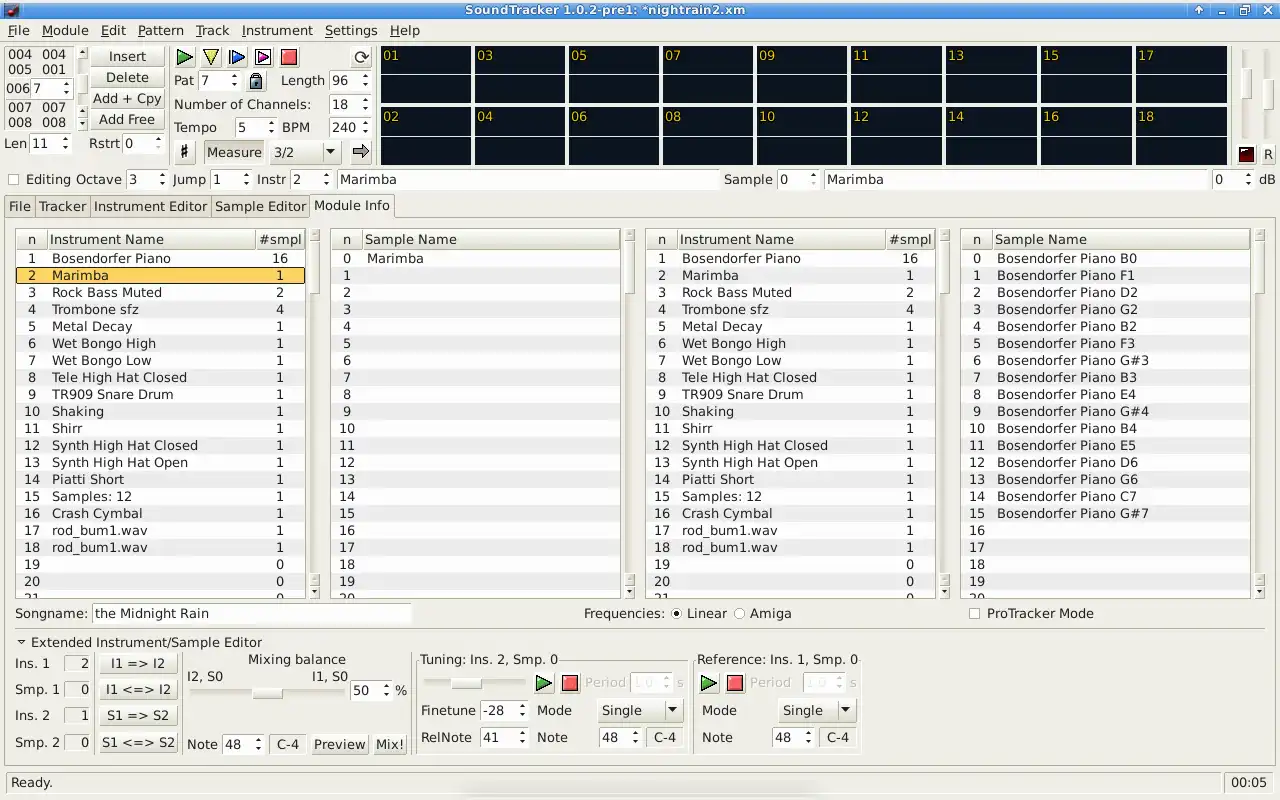Play the Tuning sample with green arrow
This screenshot has width=1280, height=800.
tap(543, 683)
